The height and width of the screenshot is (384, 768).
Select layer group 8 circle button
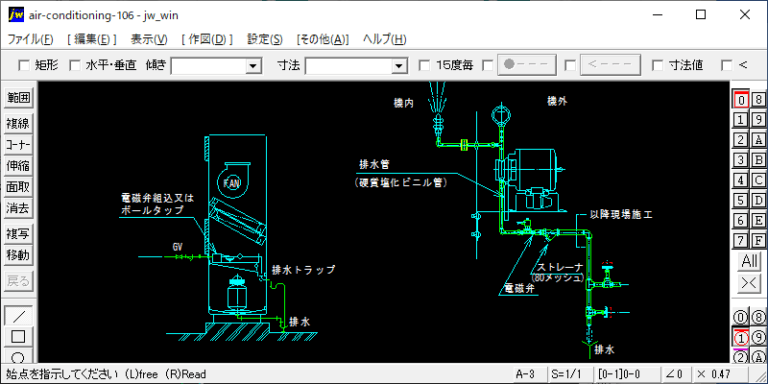(x=758, y=317)
